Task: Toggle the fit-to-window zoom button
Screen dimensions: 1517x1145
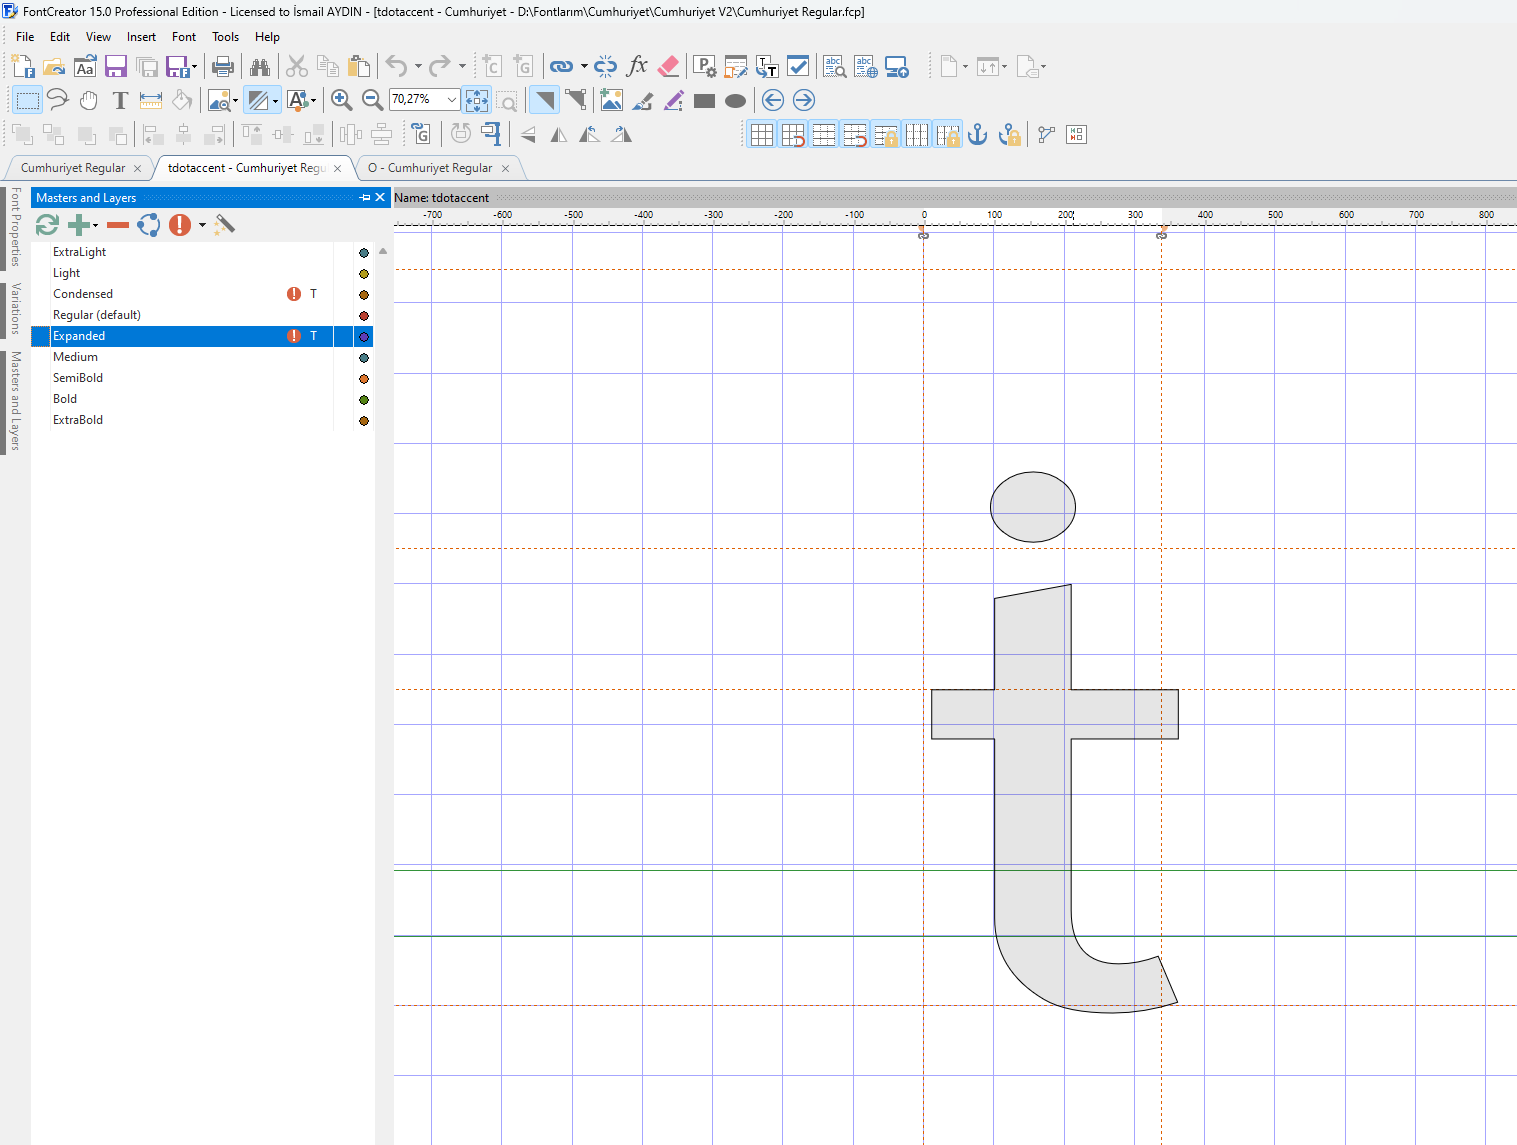Action: click(477, 100)
